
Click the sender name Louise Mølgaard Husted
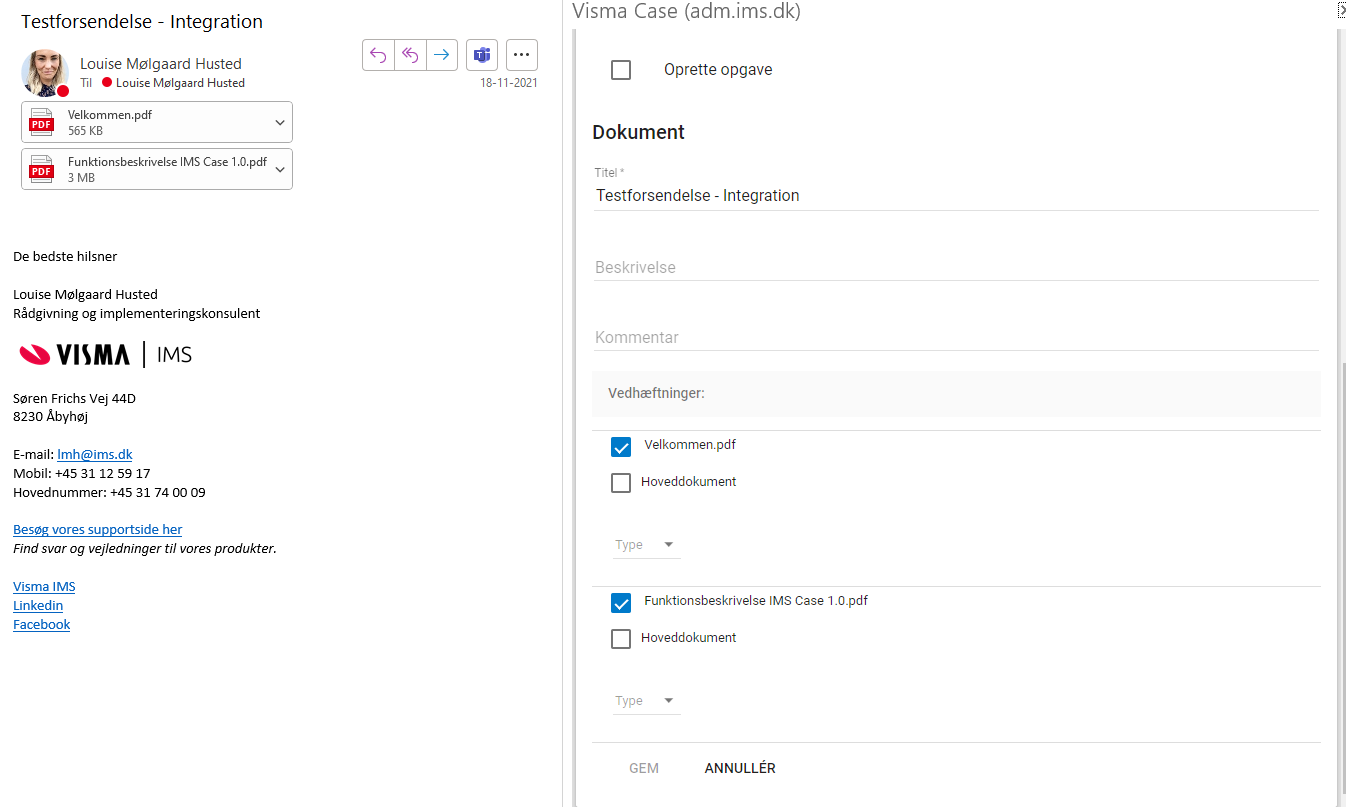[x=161, y=64]
